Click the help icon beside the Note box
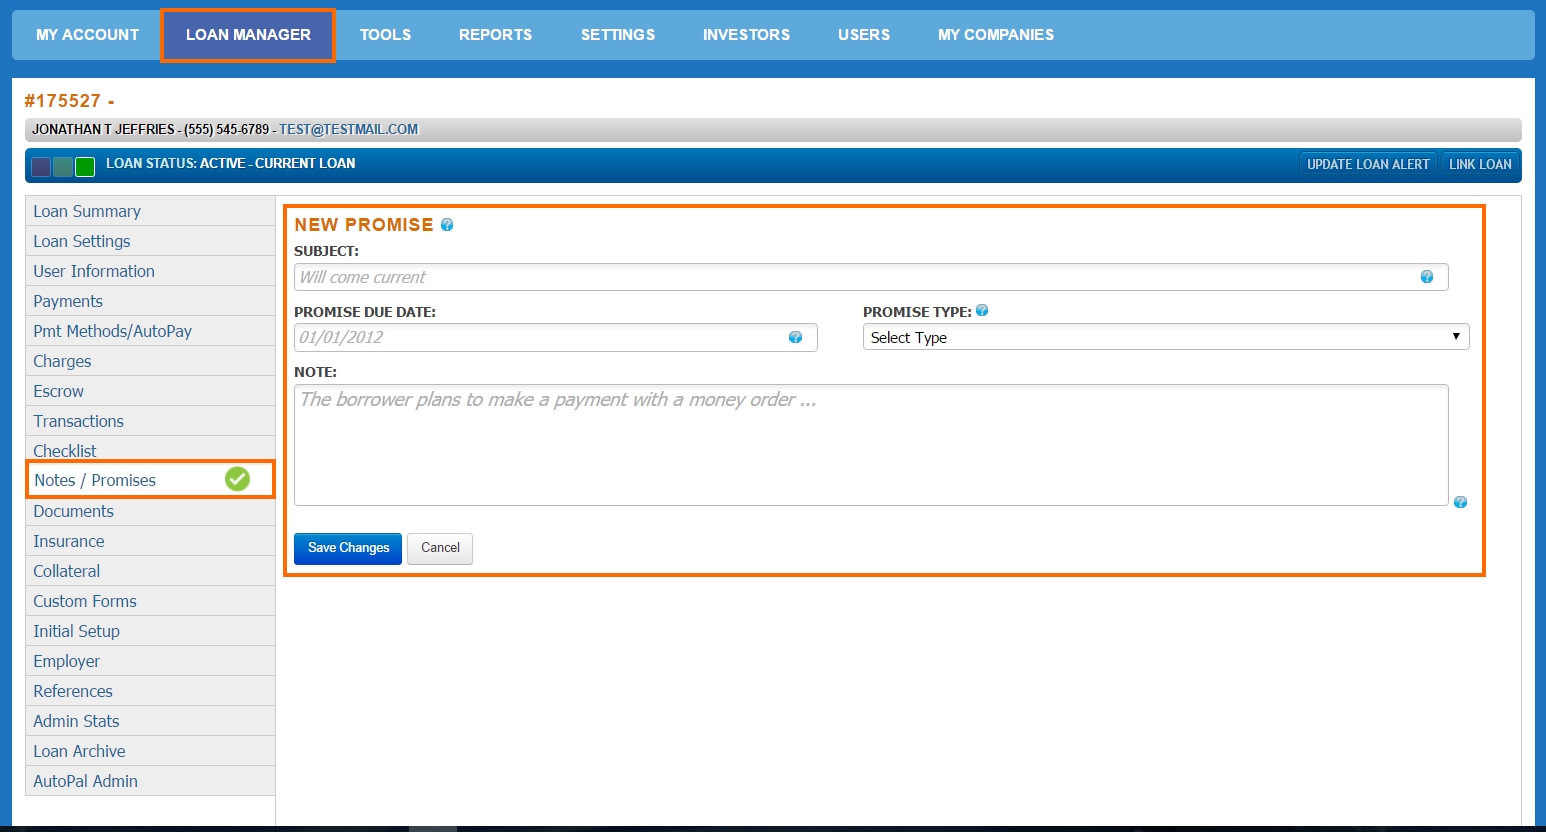The height and width of the screenshot is (832, 1546). [x=1460, y=502]
